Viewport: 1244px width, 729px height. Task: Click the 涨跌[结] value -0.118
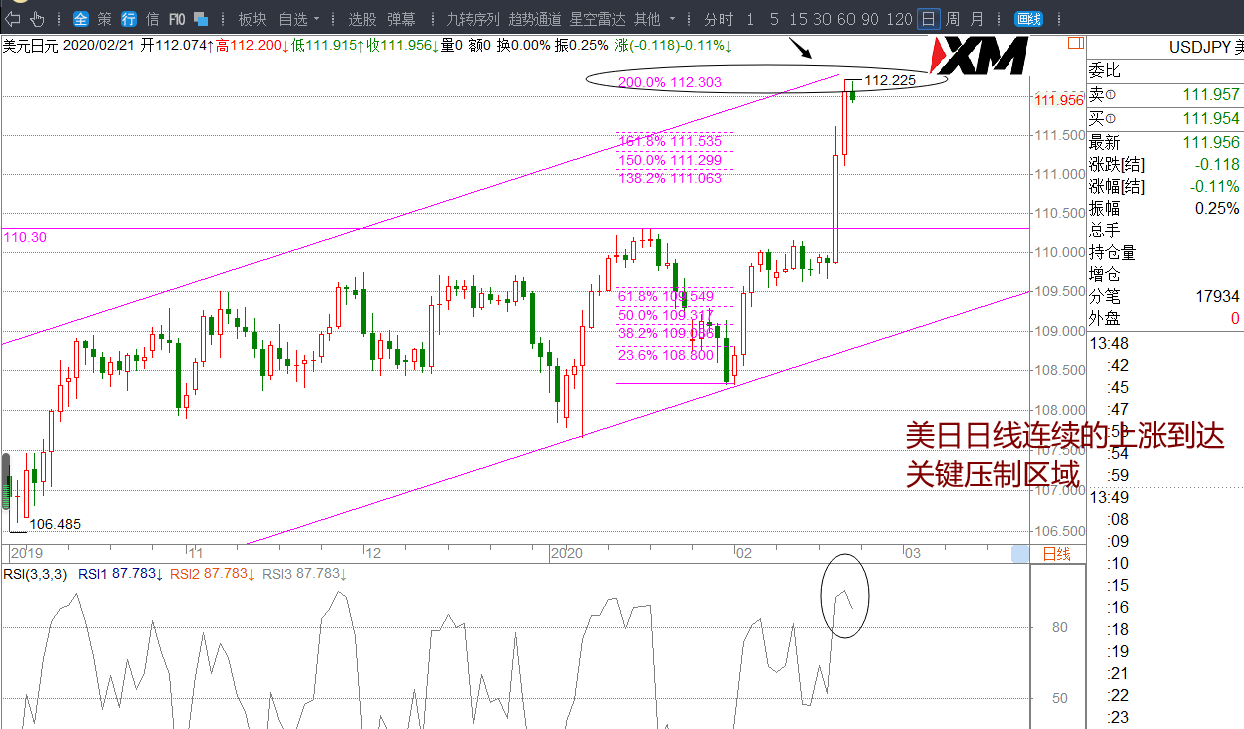point(1216,165)
